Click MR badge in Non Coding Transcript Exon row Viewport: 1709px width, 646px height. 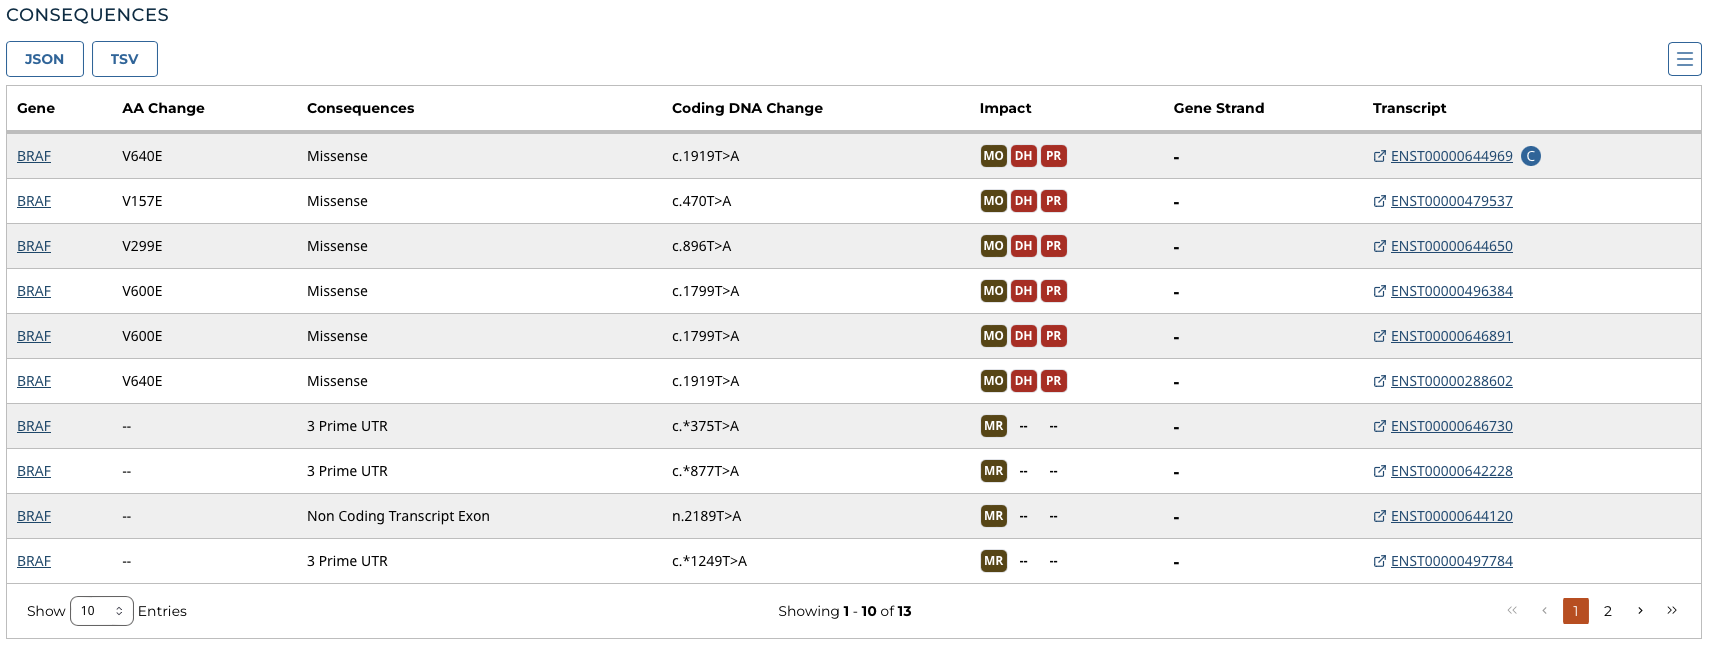pyautogui.click(x=993, y=516)
